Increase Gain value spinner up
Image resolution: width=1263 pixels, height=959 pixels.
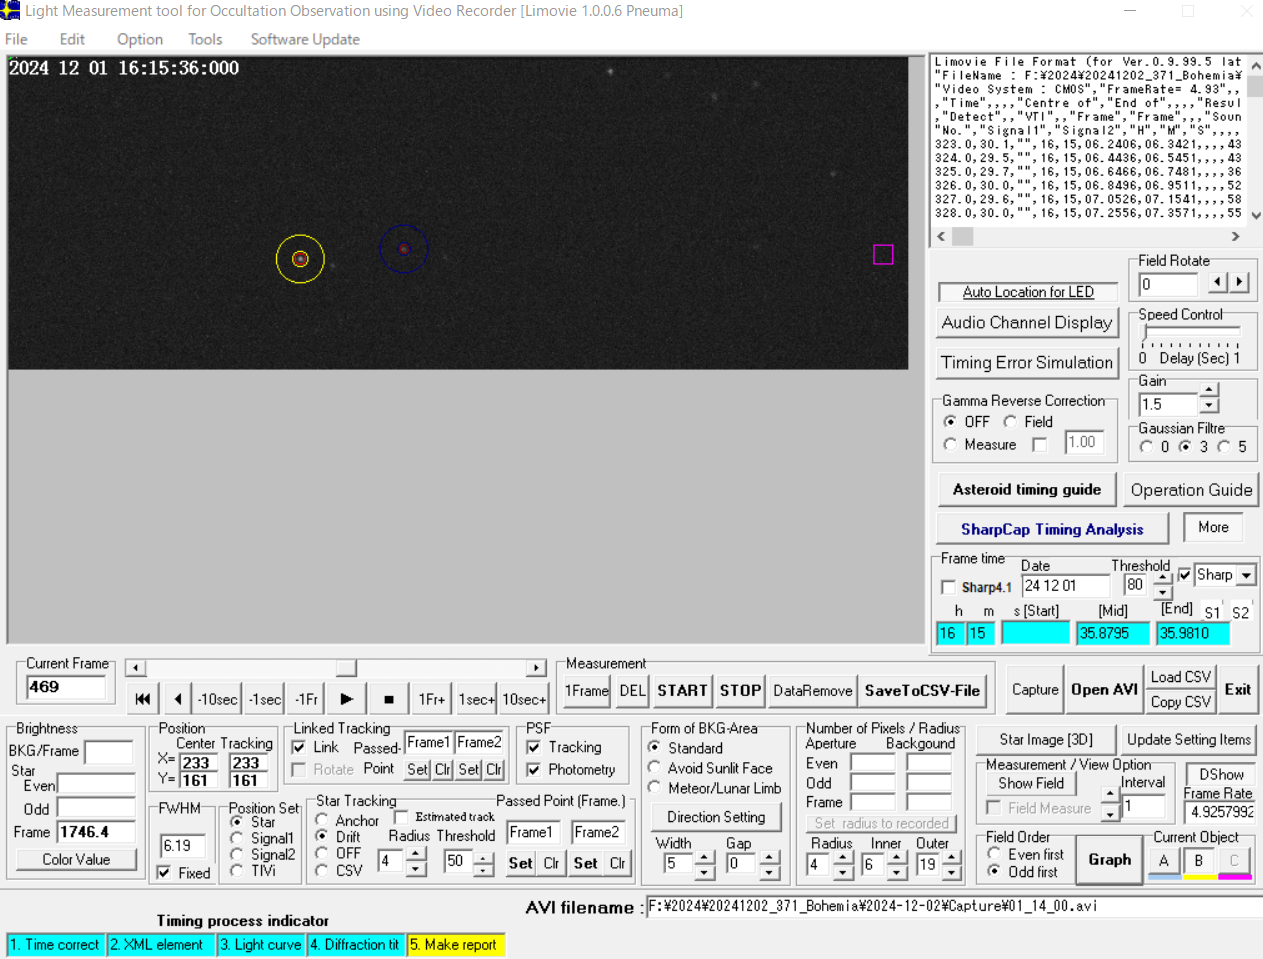pos(1209,390)
